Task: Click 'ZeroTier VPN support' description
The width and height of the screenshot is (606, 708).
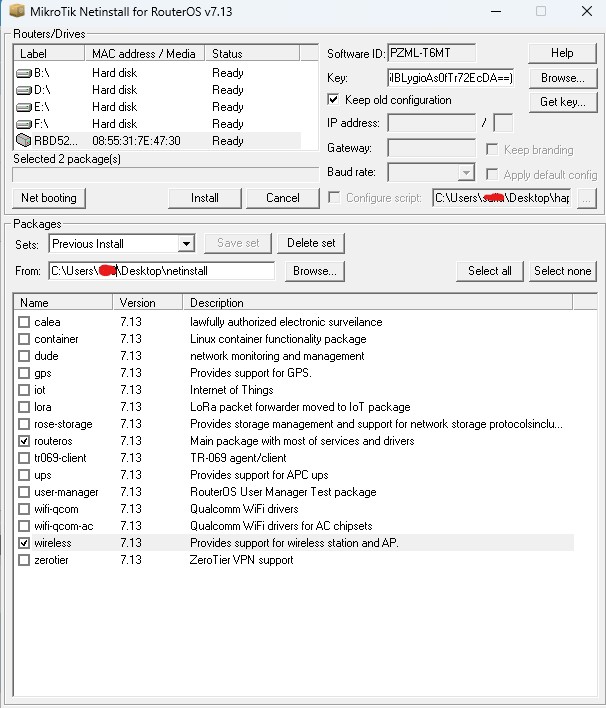Action: (242, 560)
